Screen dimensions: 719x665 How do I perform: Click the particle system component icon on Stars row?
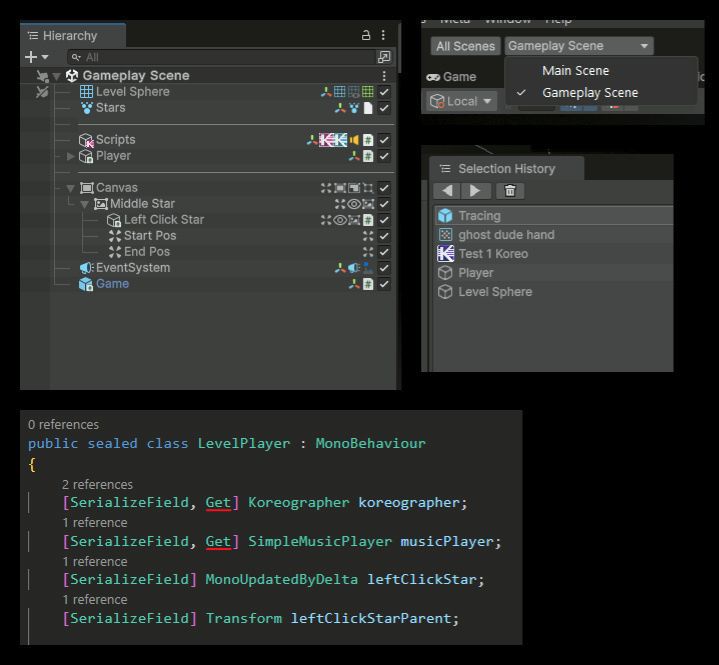click(354, 108)
